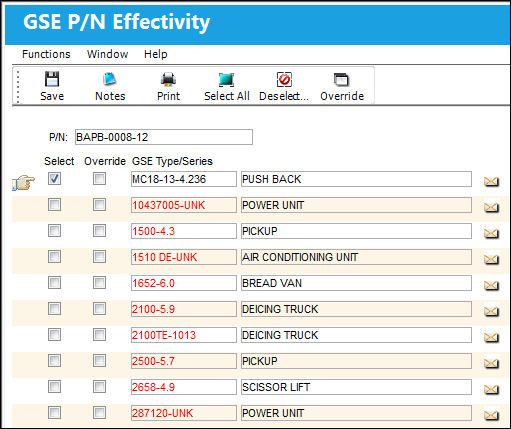This screenshot has width=511, height=429.
Task: Click the 1510 DE-UNK type field
Action: click(184, 257)
